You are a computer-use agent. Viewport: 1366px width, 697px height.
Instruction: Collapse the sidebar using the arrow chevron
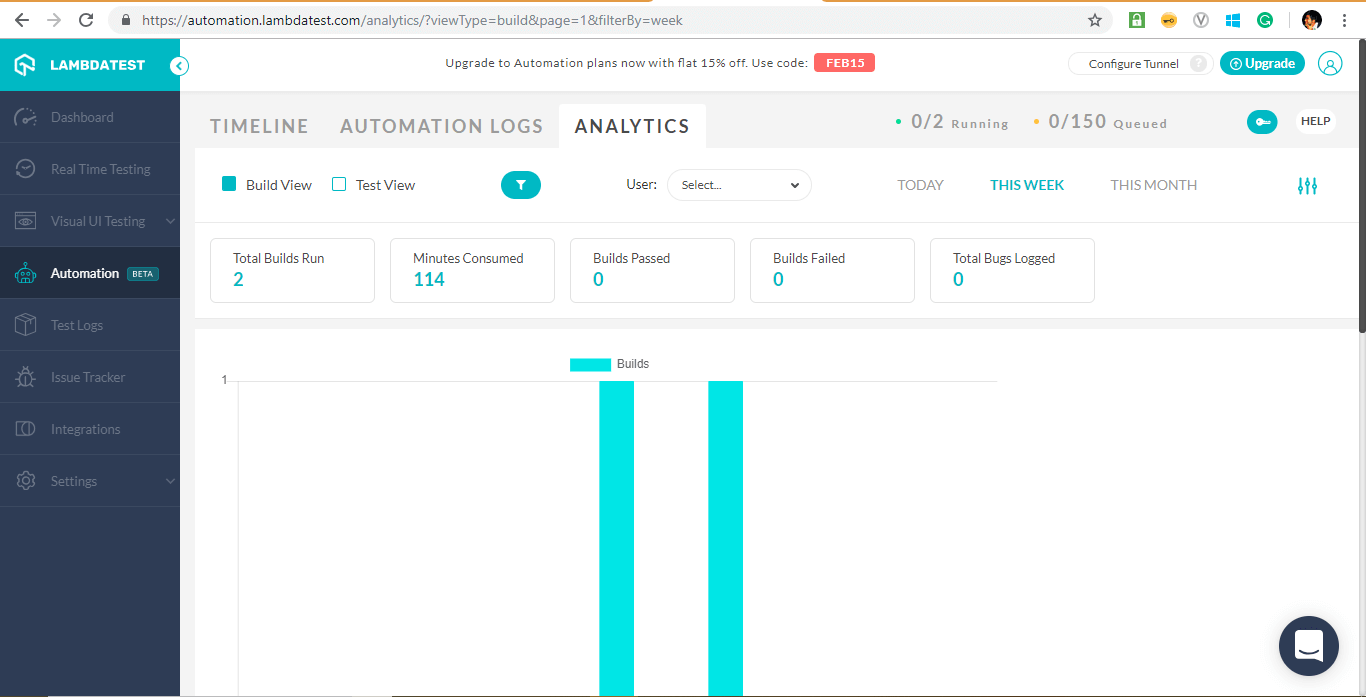coord(179,65)
